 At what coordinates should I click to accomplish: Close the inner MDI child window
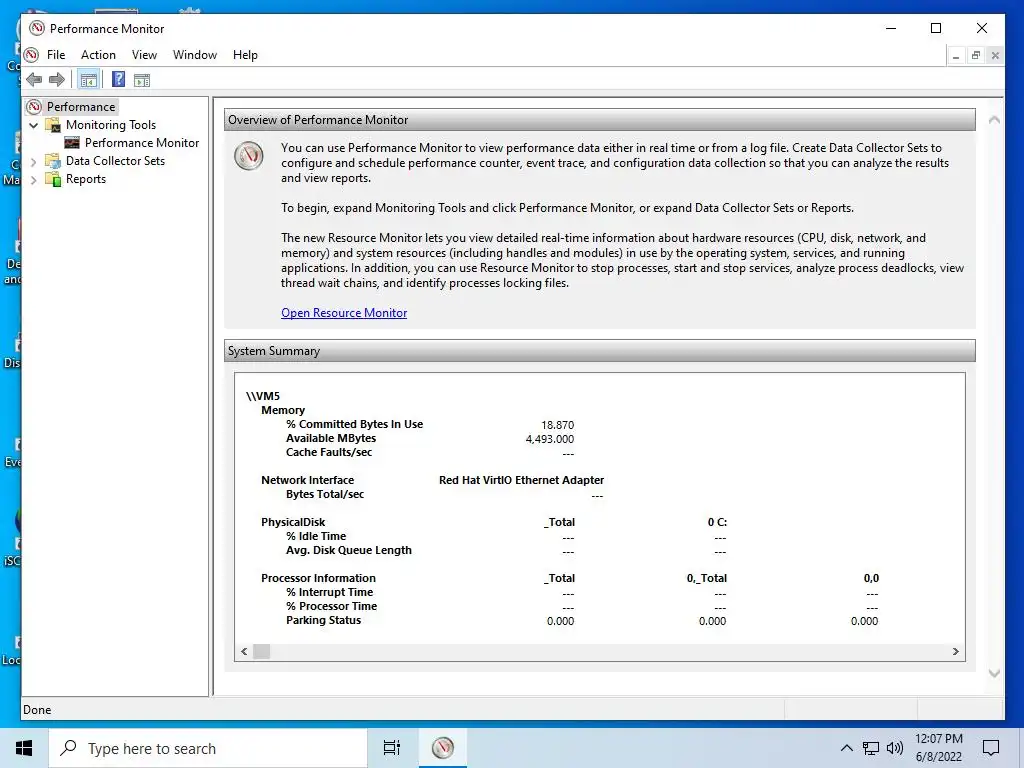point(995,56)
